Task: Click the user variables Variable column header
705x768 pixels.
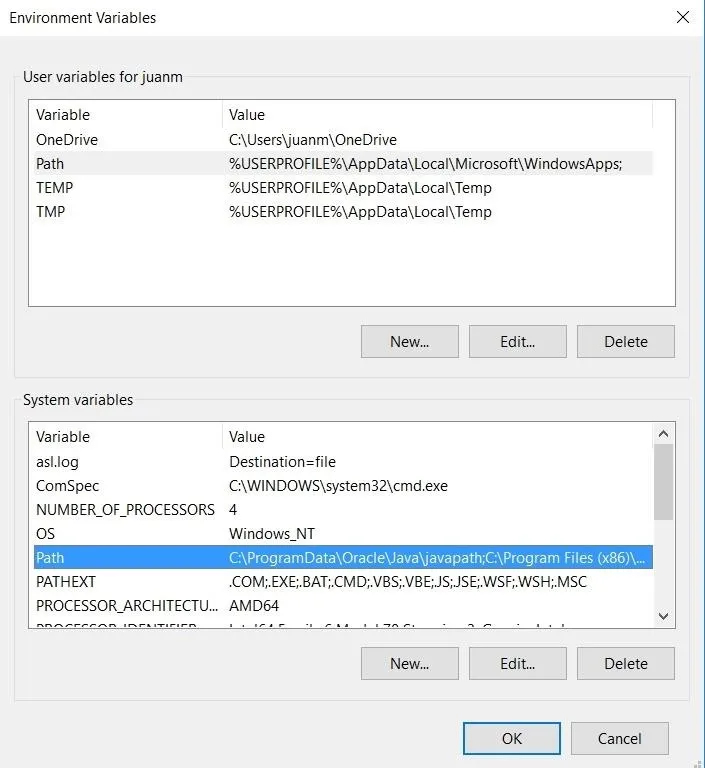Action: [127, 115]
